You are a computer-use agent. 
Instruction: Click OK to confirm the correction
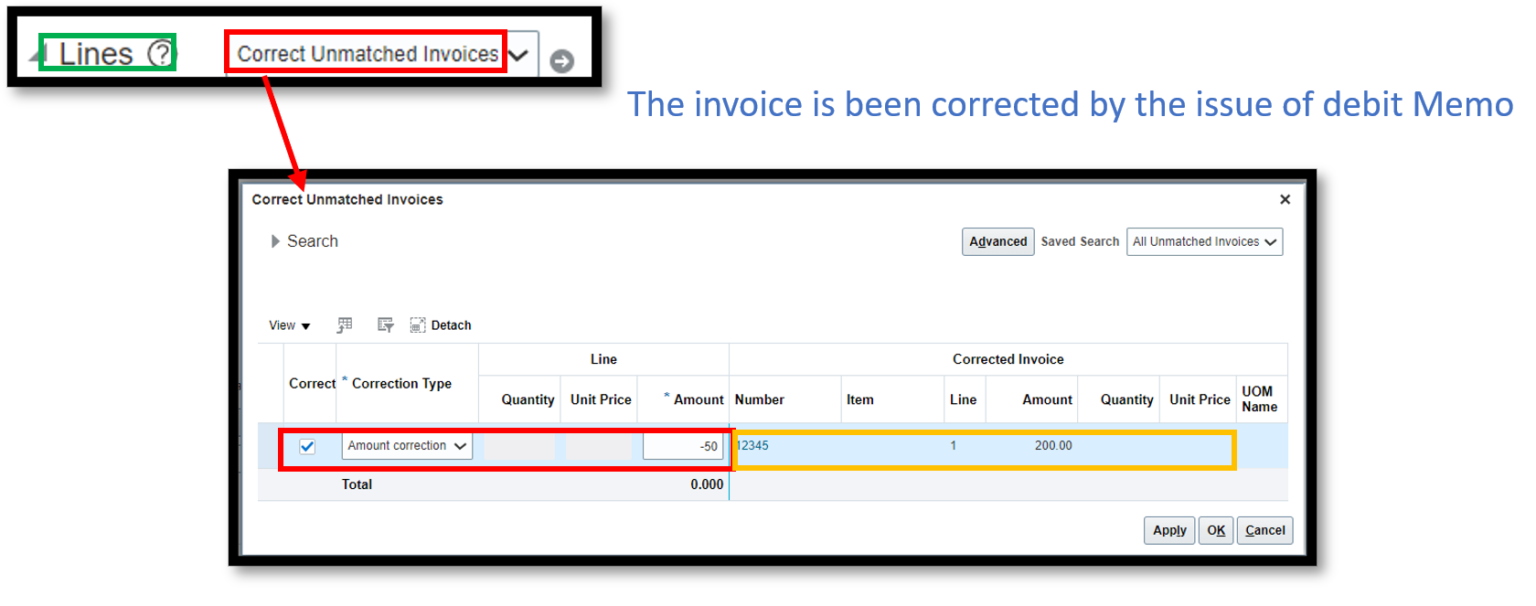tap(1215, 530)
